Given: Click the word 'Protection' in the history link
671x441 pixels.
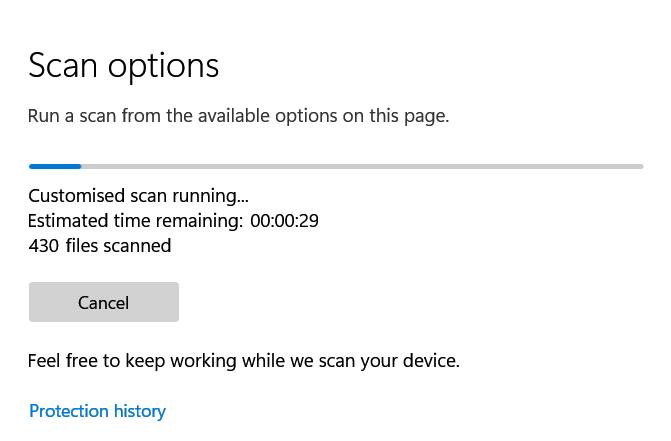Looking at the screenshot, I should pyautogui.click(x=68, y=411).
